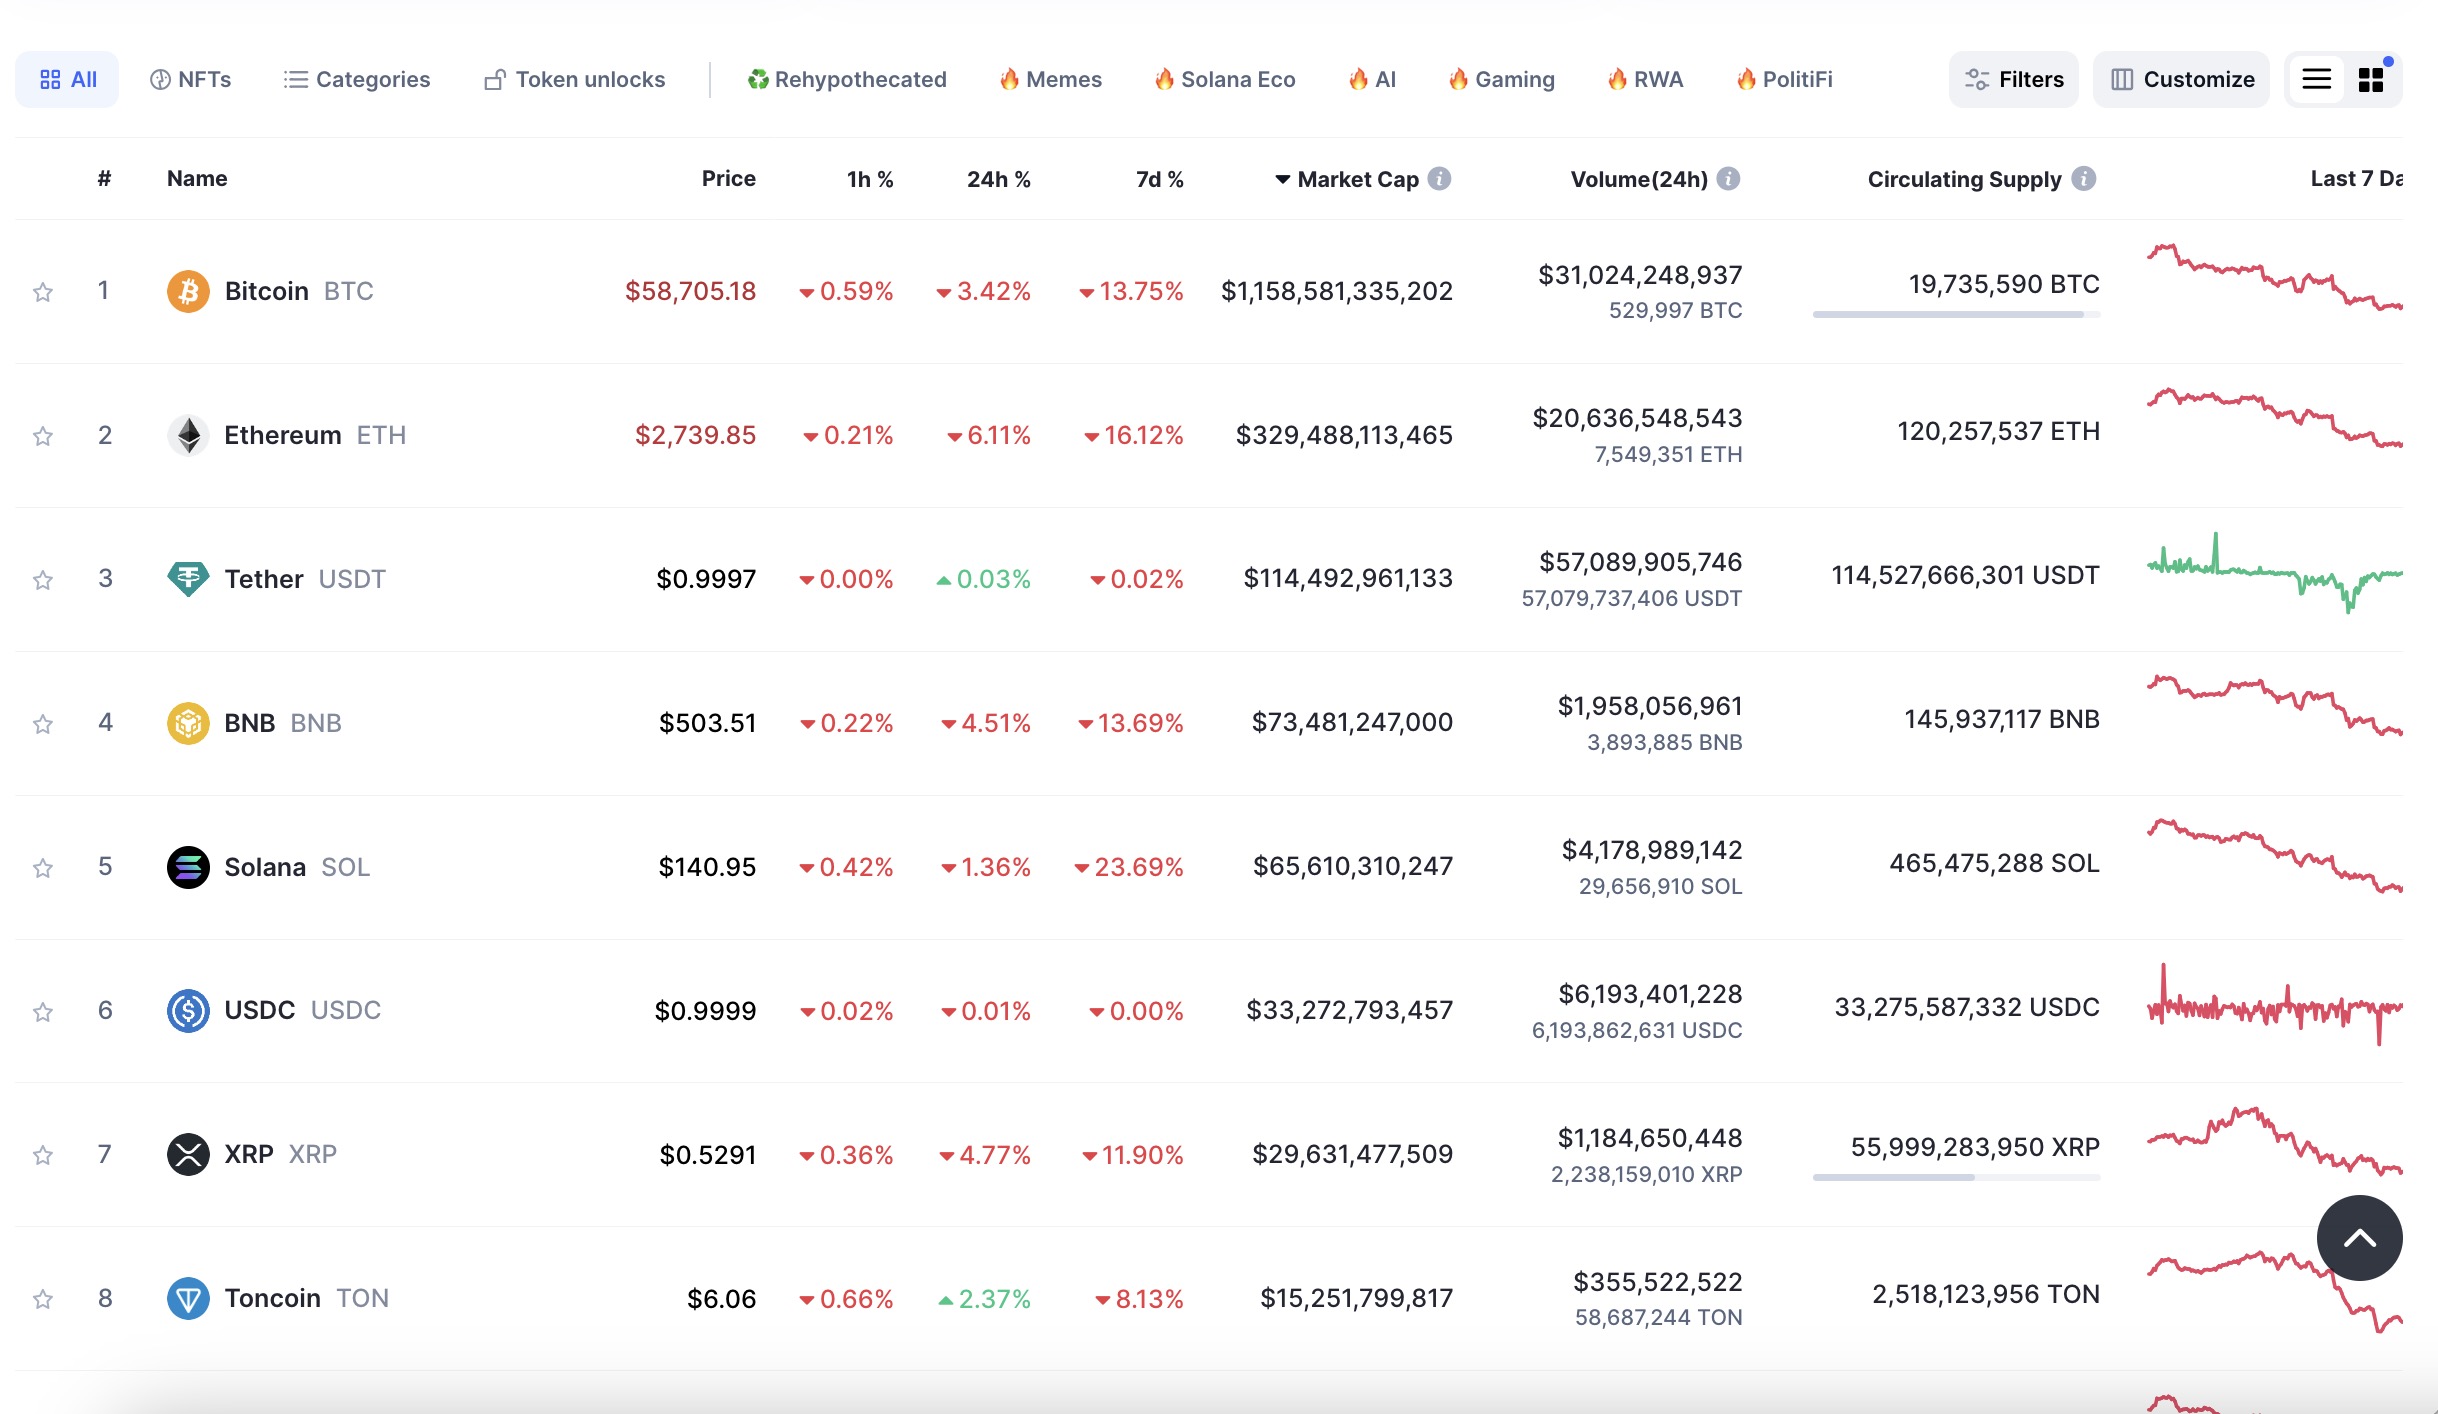Sort by 1h % column header
Viewport: 2438px width, 1414px height.
pos(870,179)
